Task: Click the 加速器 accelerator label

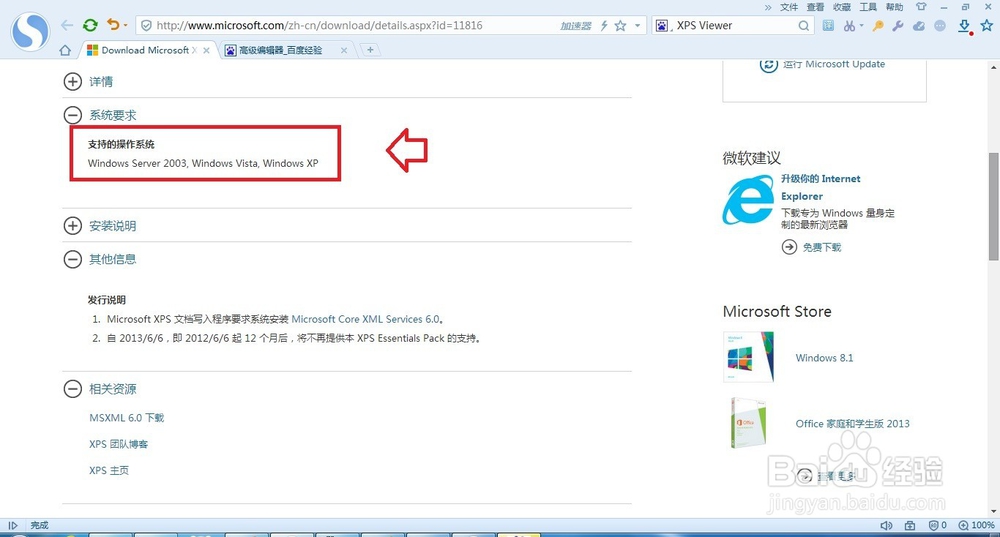Action: (575, 26)
